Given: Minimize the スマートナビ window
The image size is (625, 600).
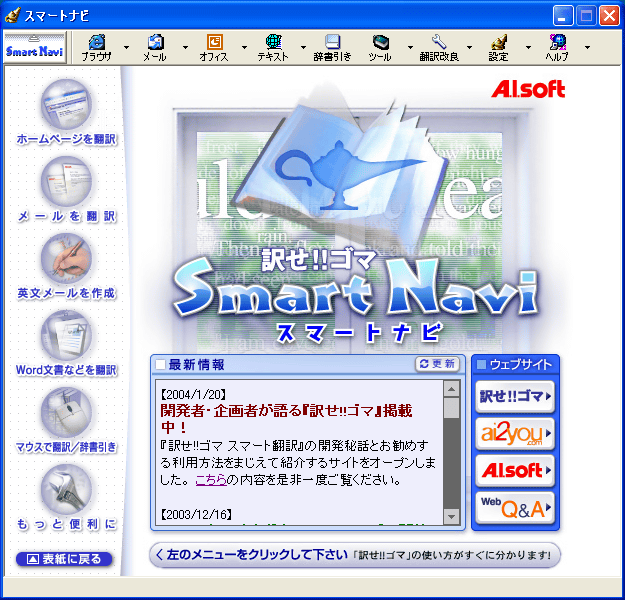Looking at the screenshot, I should [563, 16].
